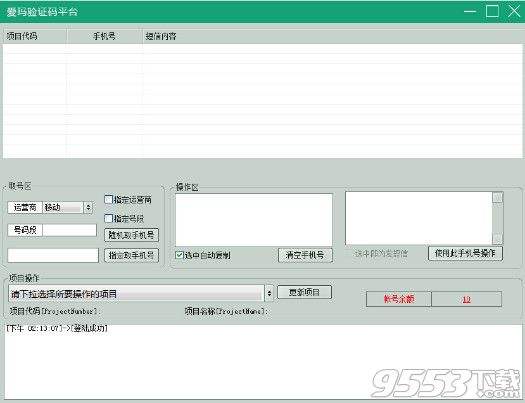The height and width of the screenshot is (403, 525).
Task: Click the 指定取手机号 button
Action: (132, 255)
